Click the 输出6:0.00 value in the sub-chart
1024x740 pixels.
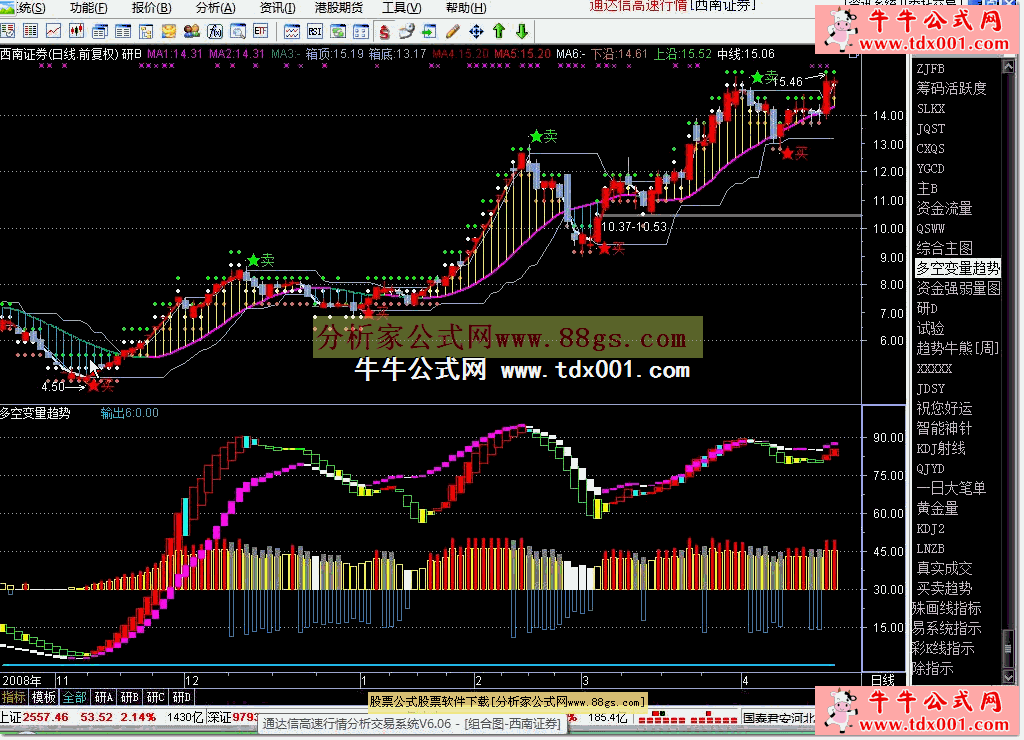[129, 413]
